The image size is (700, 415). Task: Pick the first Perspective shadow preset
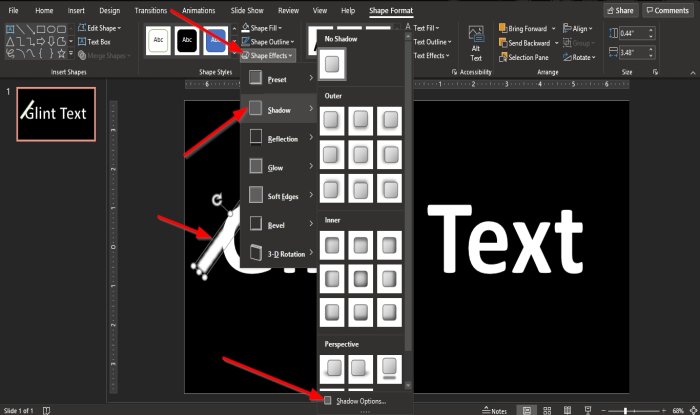click(334, 368)
